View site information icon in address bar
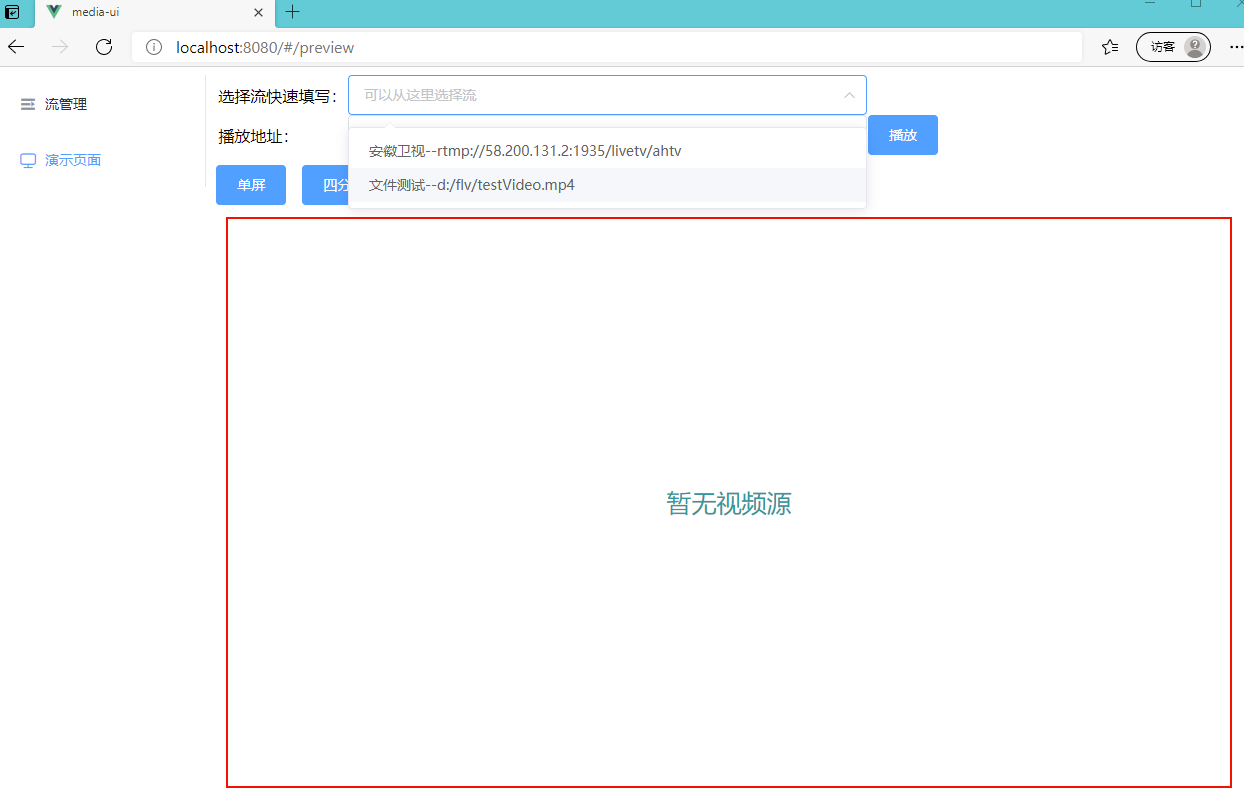The height and width of the screenshot is (812, 1244). pyautogui.click(x=154, y=47)
